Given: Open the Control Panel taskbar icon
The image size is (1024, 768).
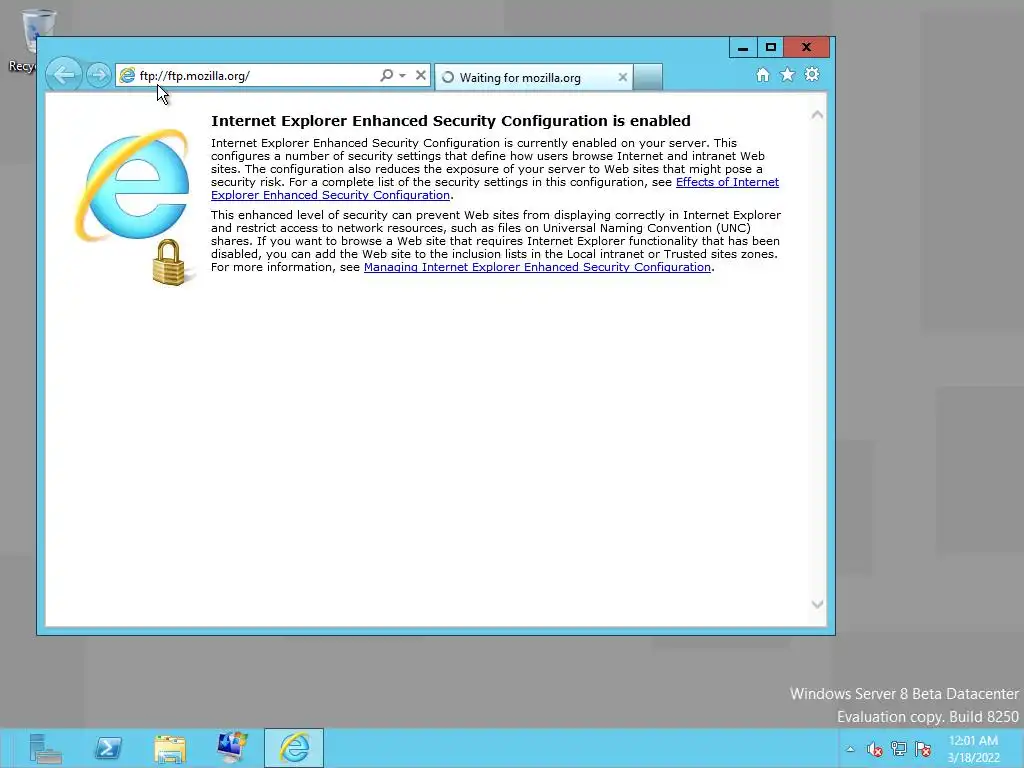Looking at the screenshot, I should [232, 748].
